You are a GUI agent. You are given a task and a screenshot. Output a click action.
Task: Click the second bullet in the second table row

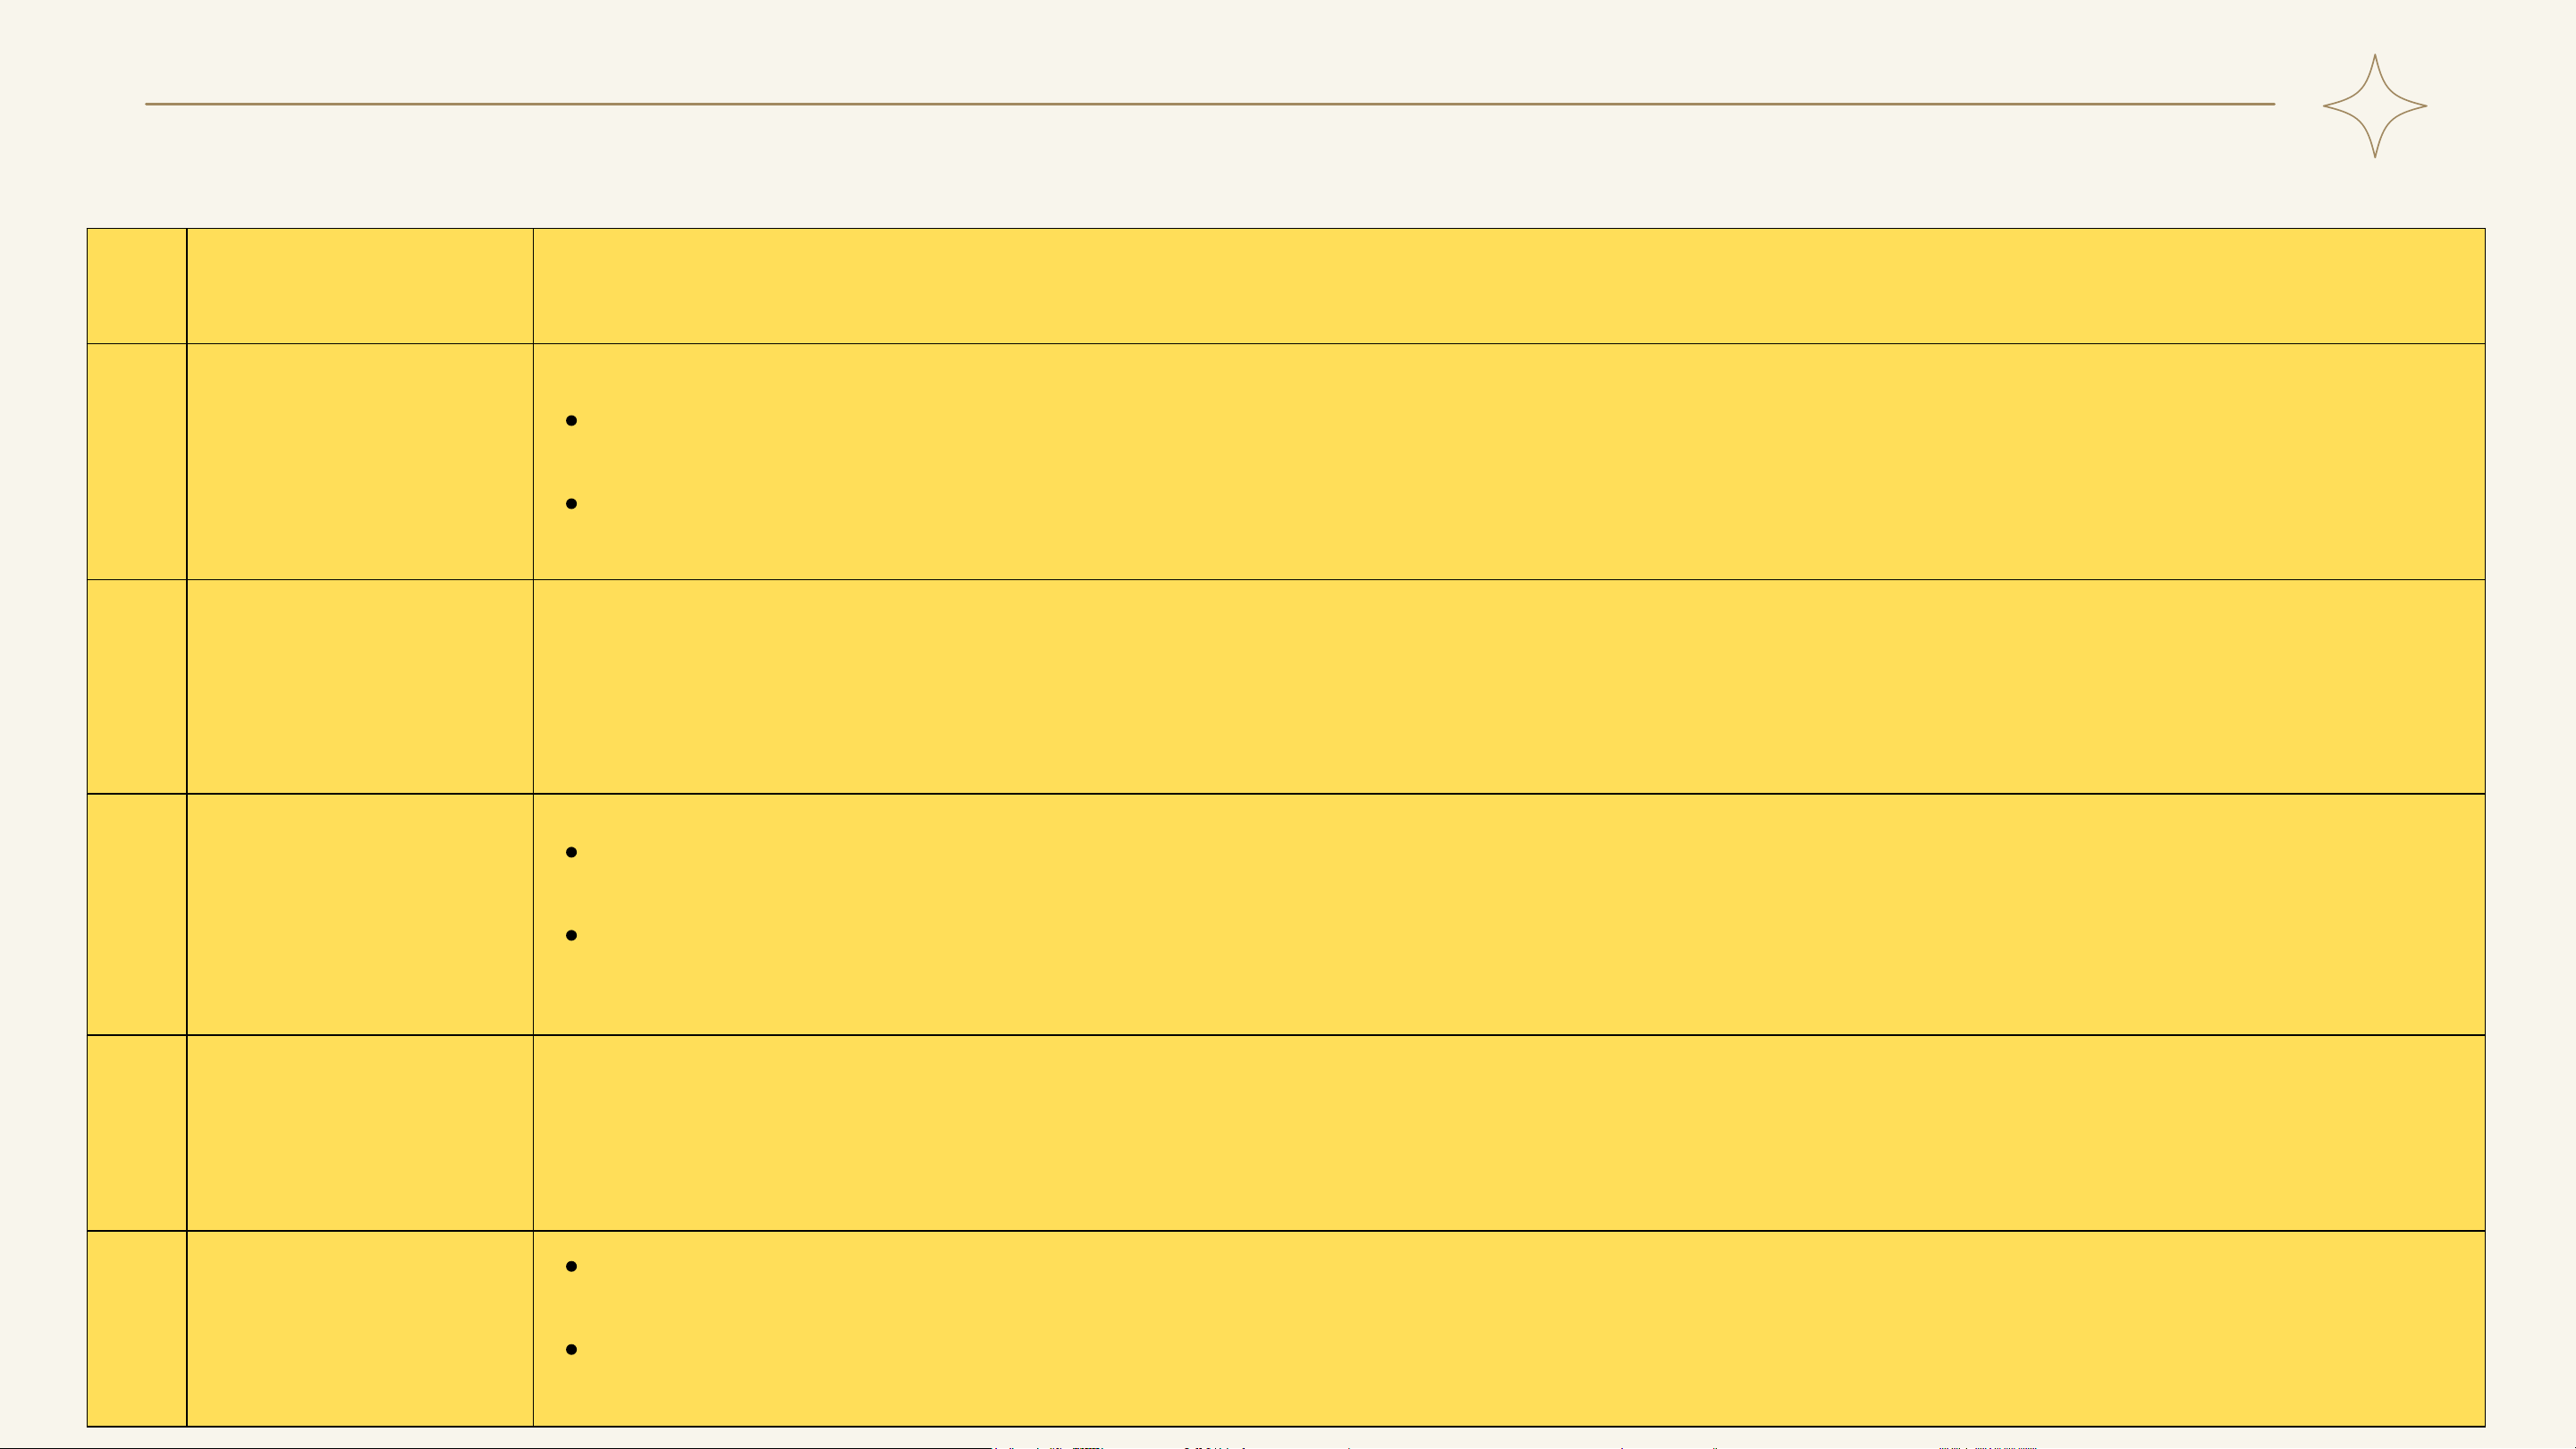(x=571, y=504)
